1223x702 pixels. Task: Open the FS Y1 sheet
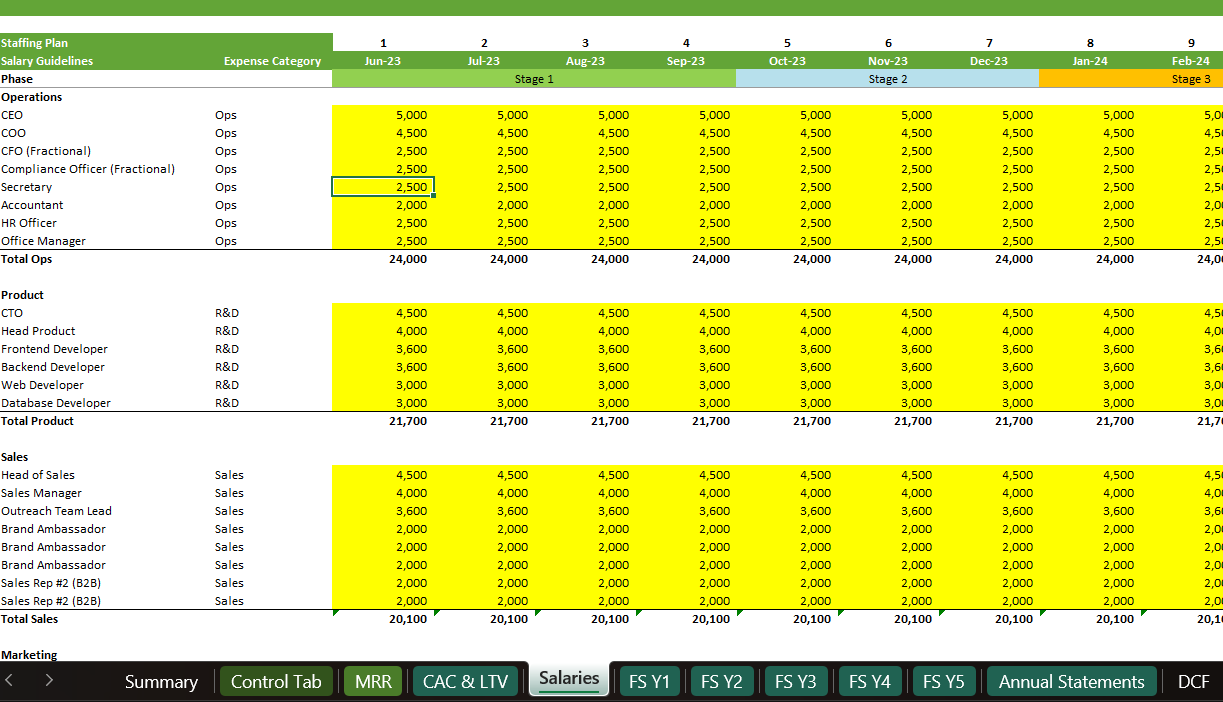pos(649,681)
